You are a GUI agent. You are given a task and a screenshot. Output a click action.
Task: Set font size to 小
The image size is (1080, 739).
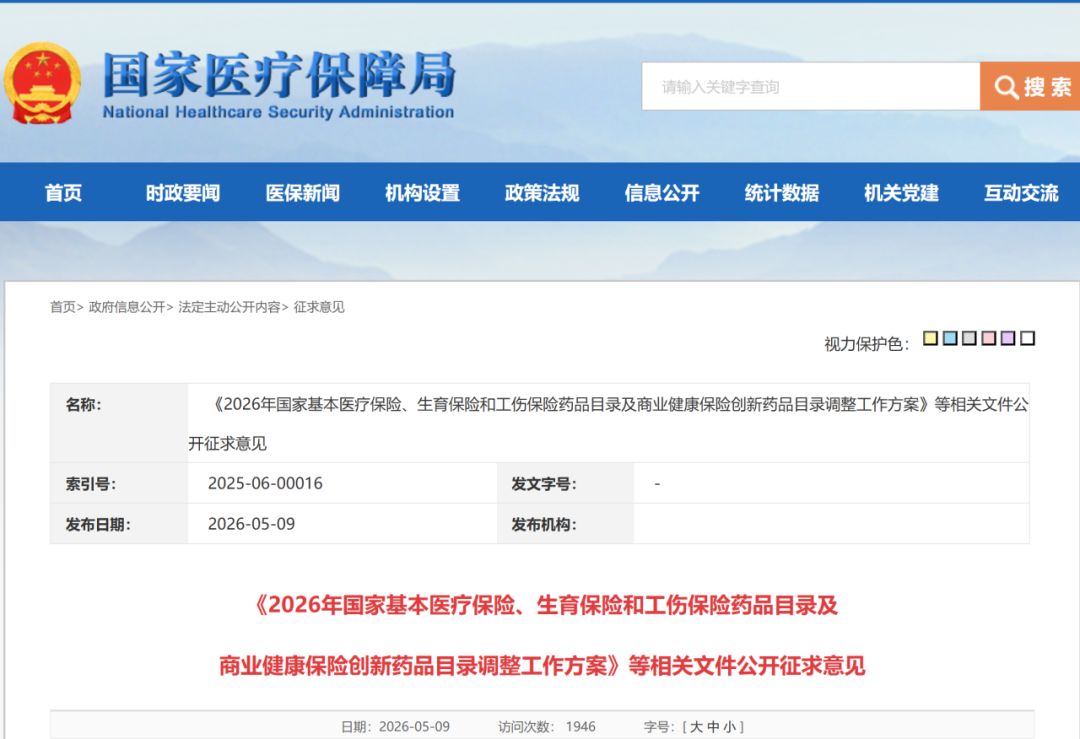point(729,727)
